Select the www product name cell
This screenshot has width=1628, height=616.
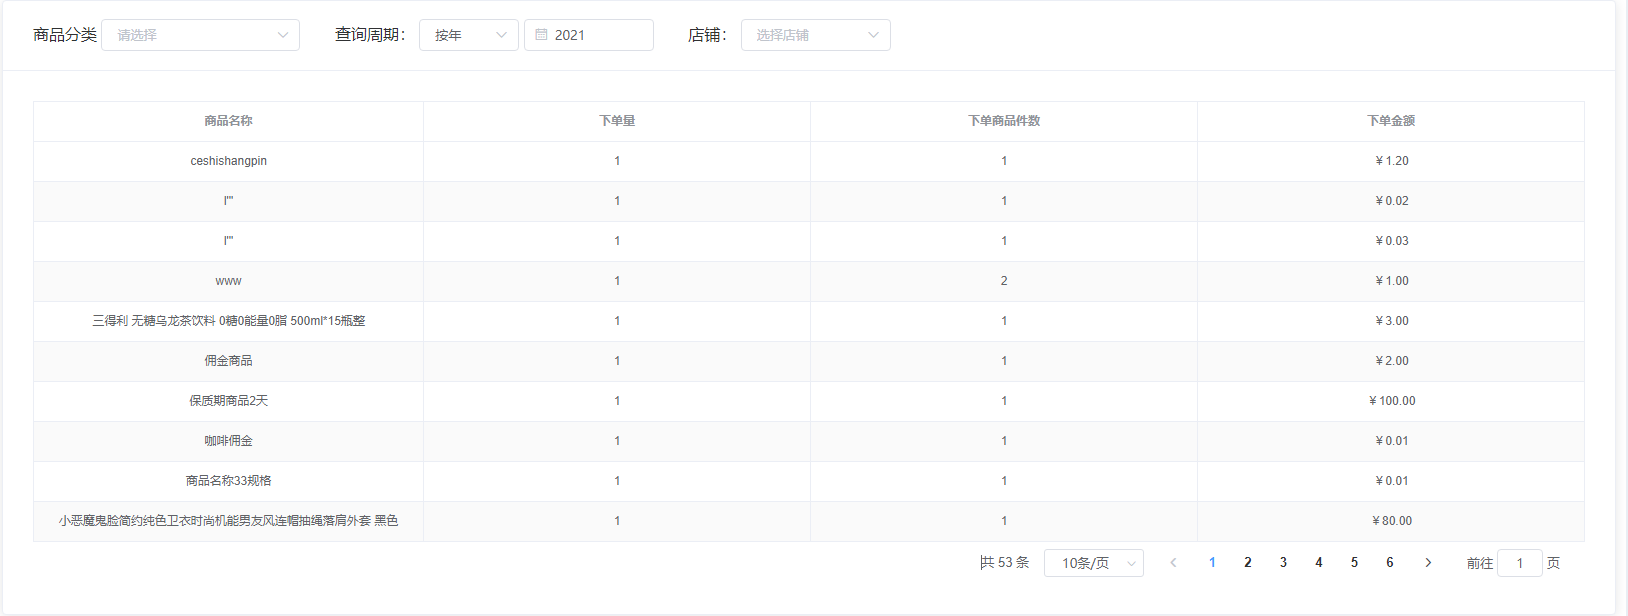(x=228, y=281)
